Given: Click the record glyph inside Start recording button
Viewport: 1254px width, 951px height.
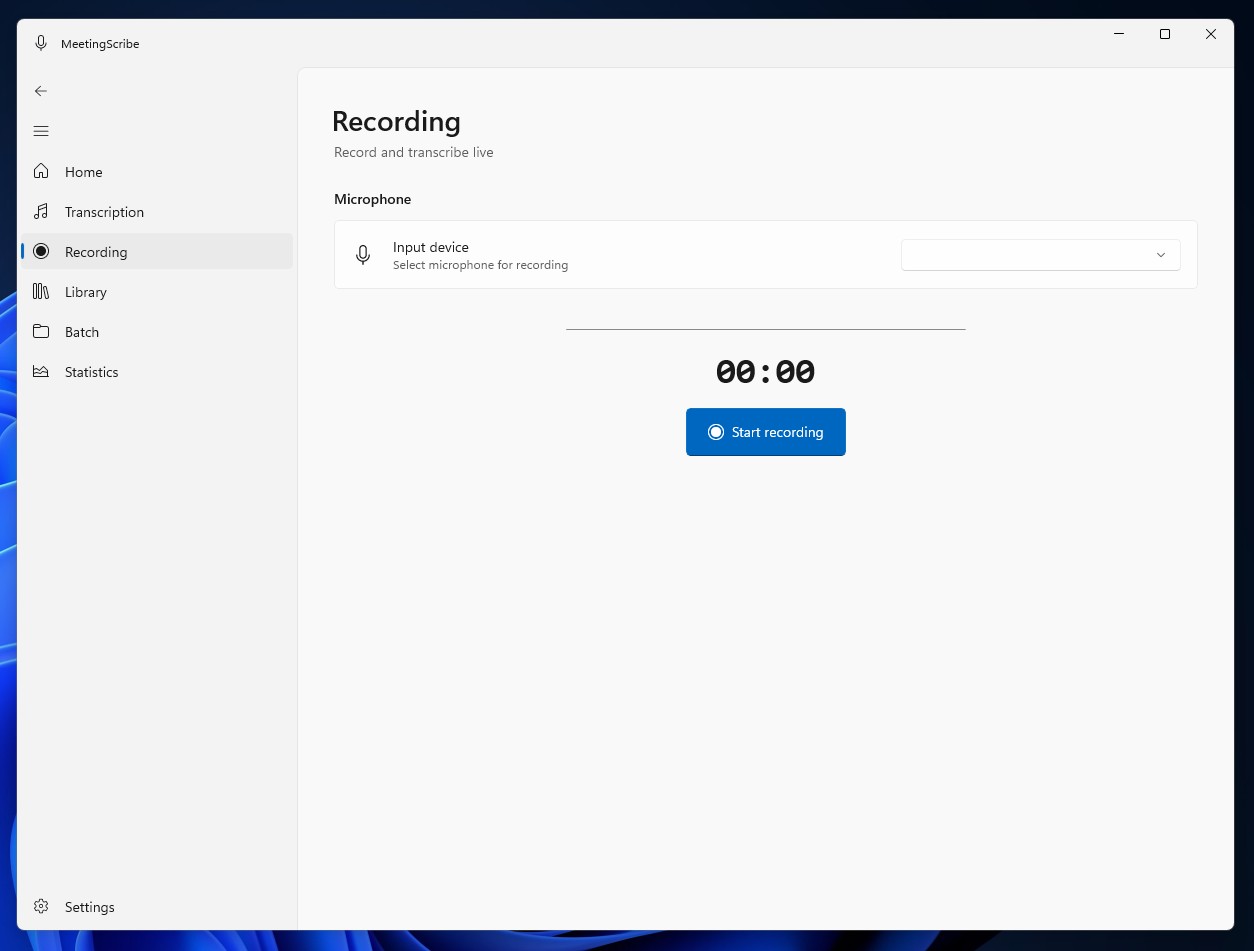Looking at the screenshot, I should [716, 432].
